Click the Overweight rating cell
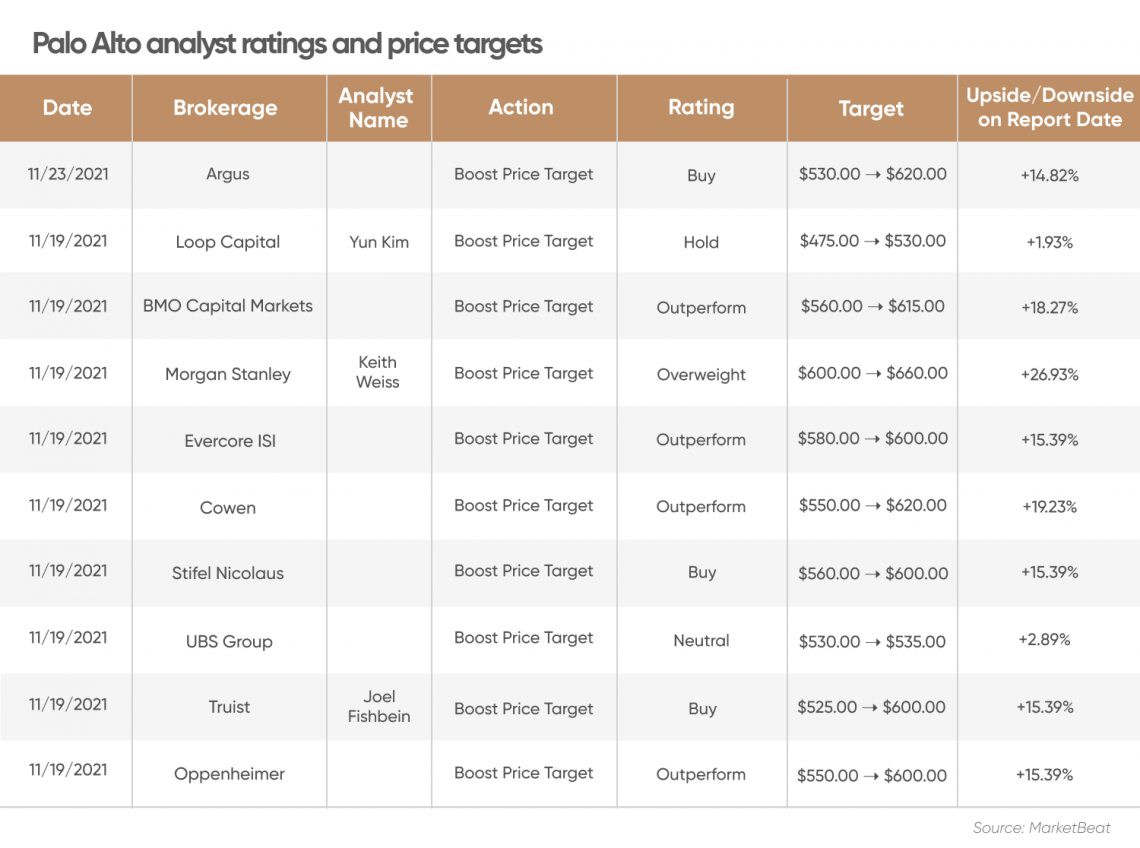 click(x=701, y=375)
